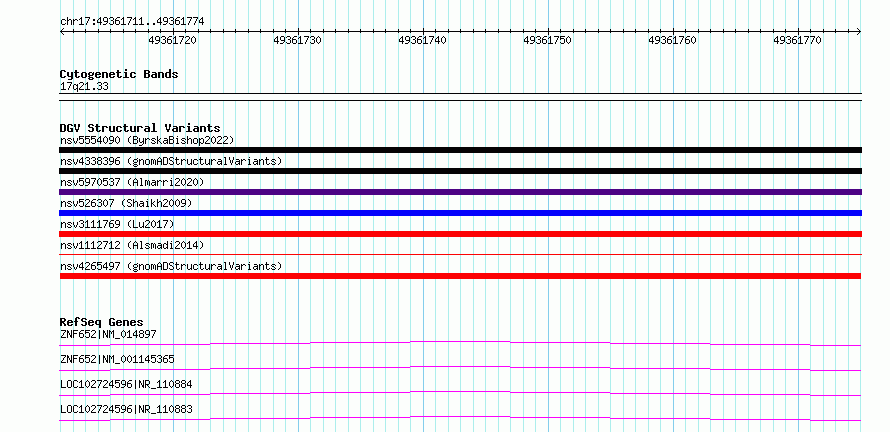
Task: Click the chr17:49361711..49361774 coordinate label
Action: (132, 22)
